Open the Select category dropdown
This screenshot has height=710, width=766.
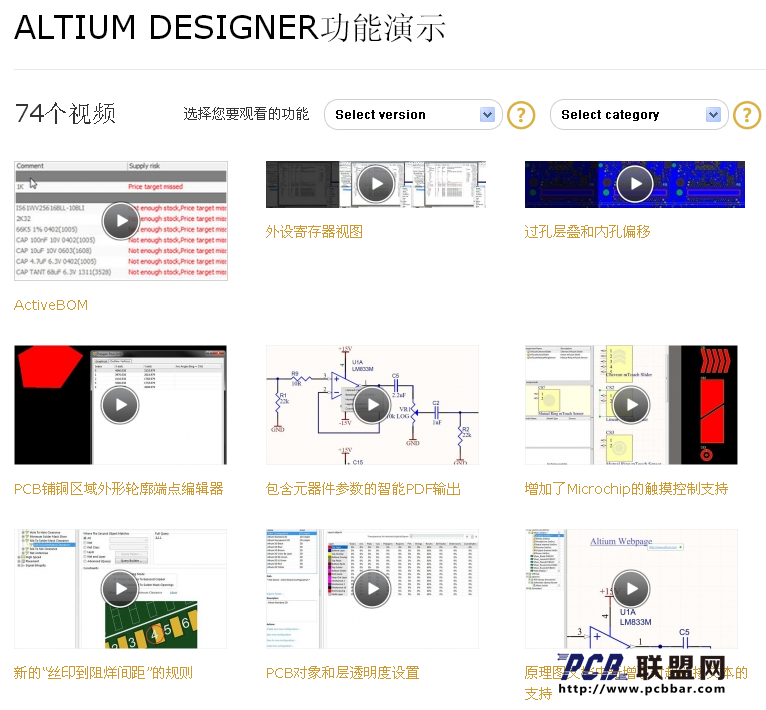click(x=639, y=115)
